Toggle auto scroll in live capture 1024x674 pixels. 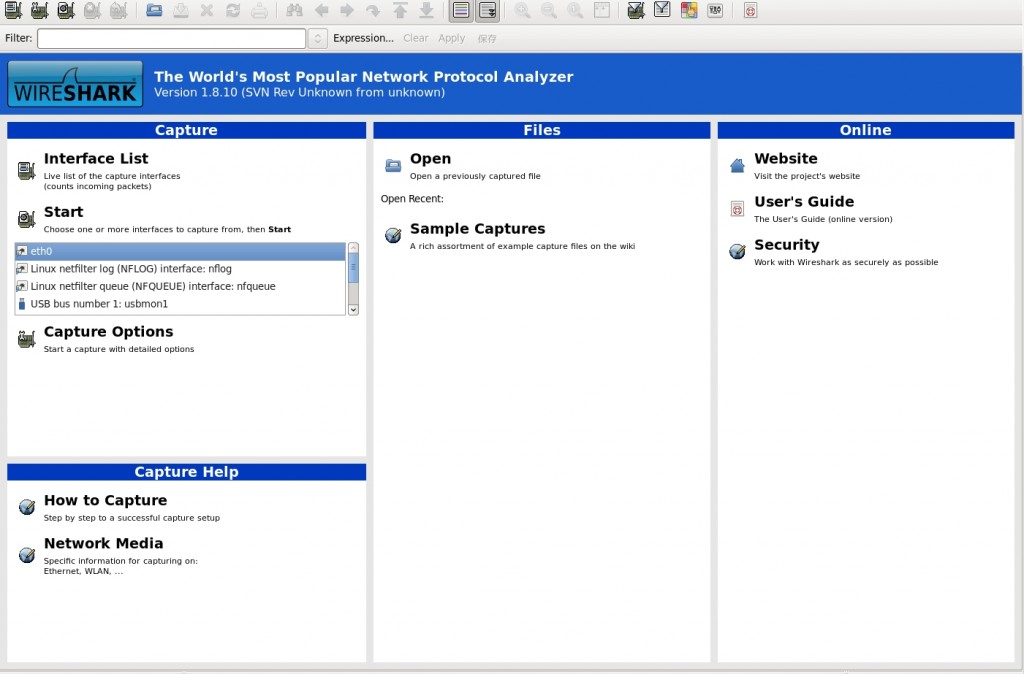click(487, 10)
